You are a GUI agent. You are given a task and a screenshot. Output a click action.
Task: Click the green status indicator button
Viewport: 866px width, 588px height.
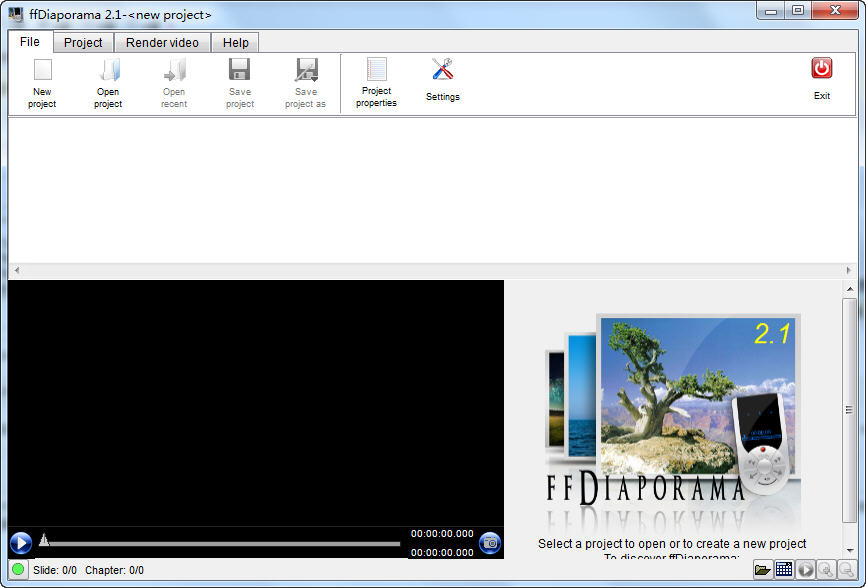click(18, 570)
